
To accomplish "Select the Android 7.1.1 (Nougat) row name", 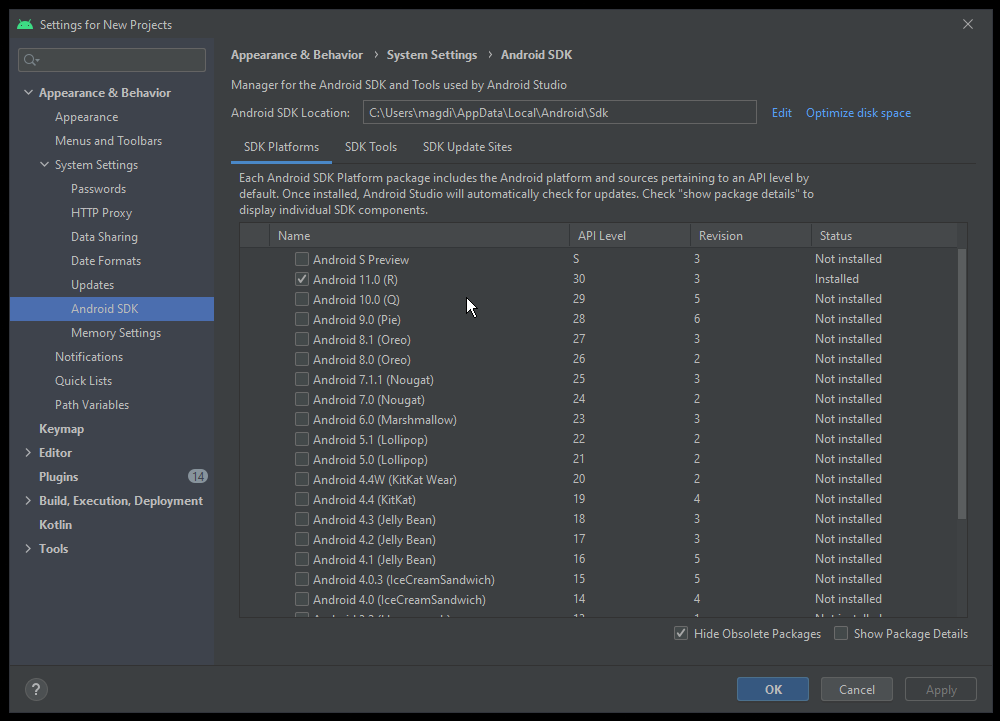I will (373, 379).
